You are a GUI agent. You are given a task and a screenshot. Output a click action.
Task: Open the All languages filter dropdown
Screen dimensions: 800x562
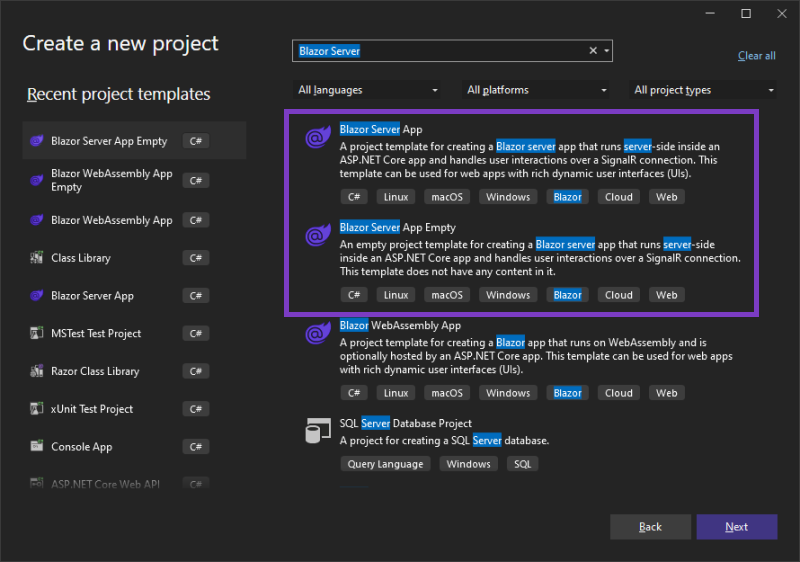click(x=366, y=90)
